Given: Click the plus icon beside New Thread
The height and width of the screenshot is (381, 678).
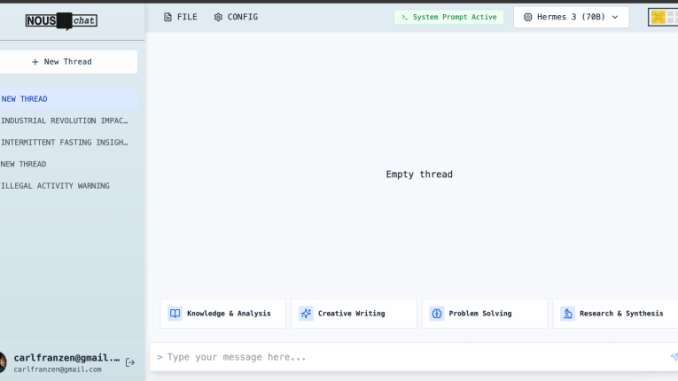Looking at the screenshot, I should (35, 62).
